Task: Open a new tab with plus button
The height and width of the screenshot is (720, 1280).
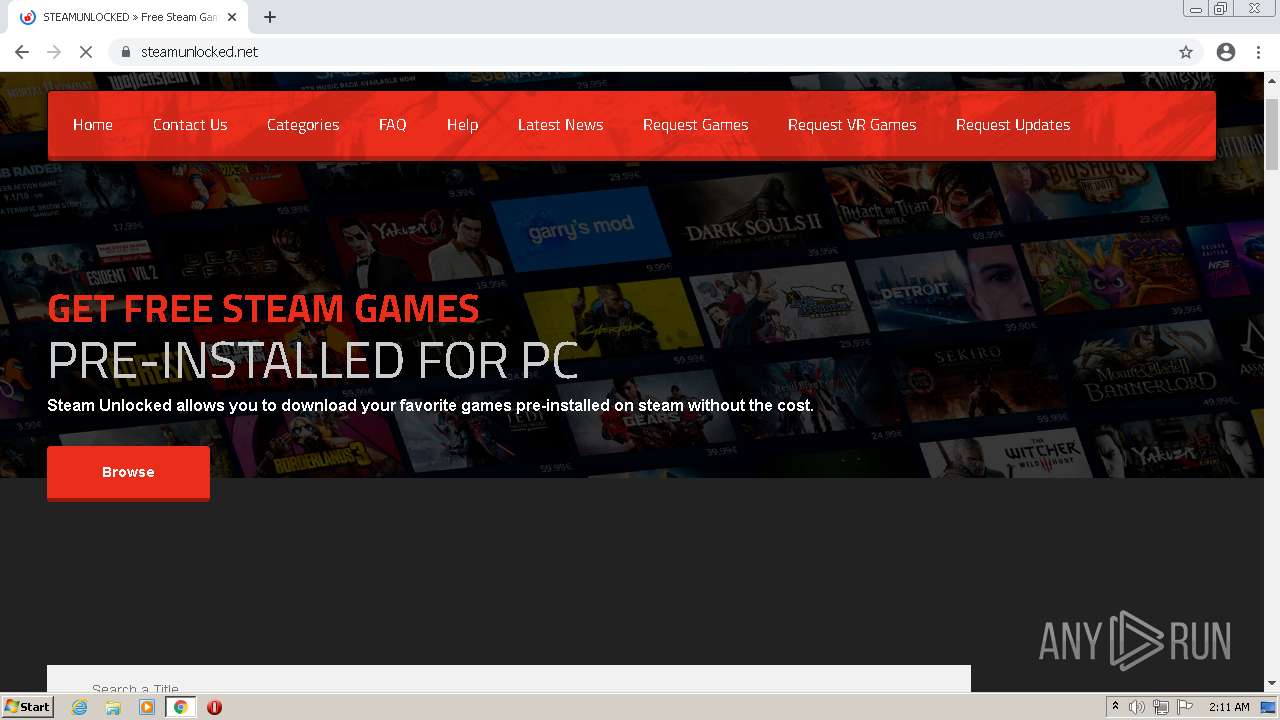Action: [270, 17]
